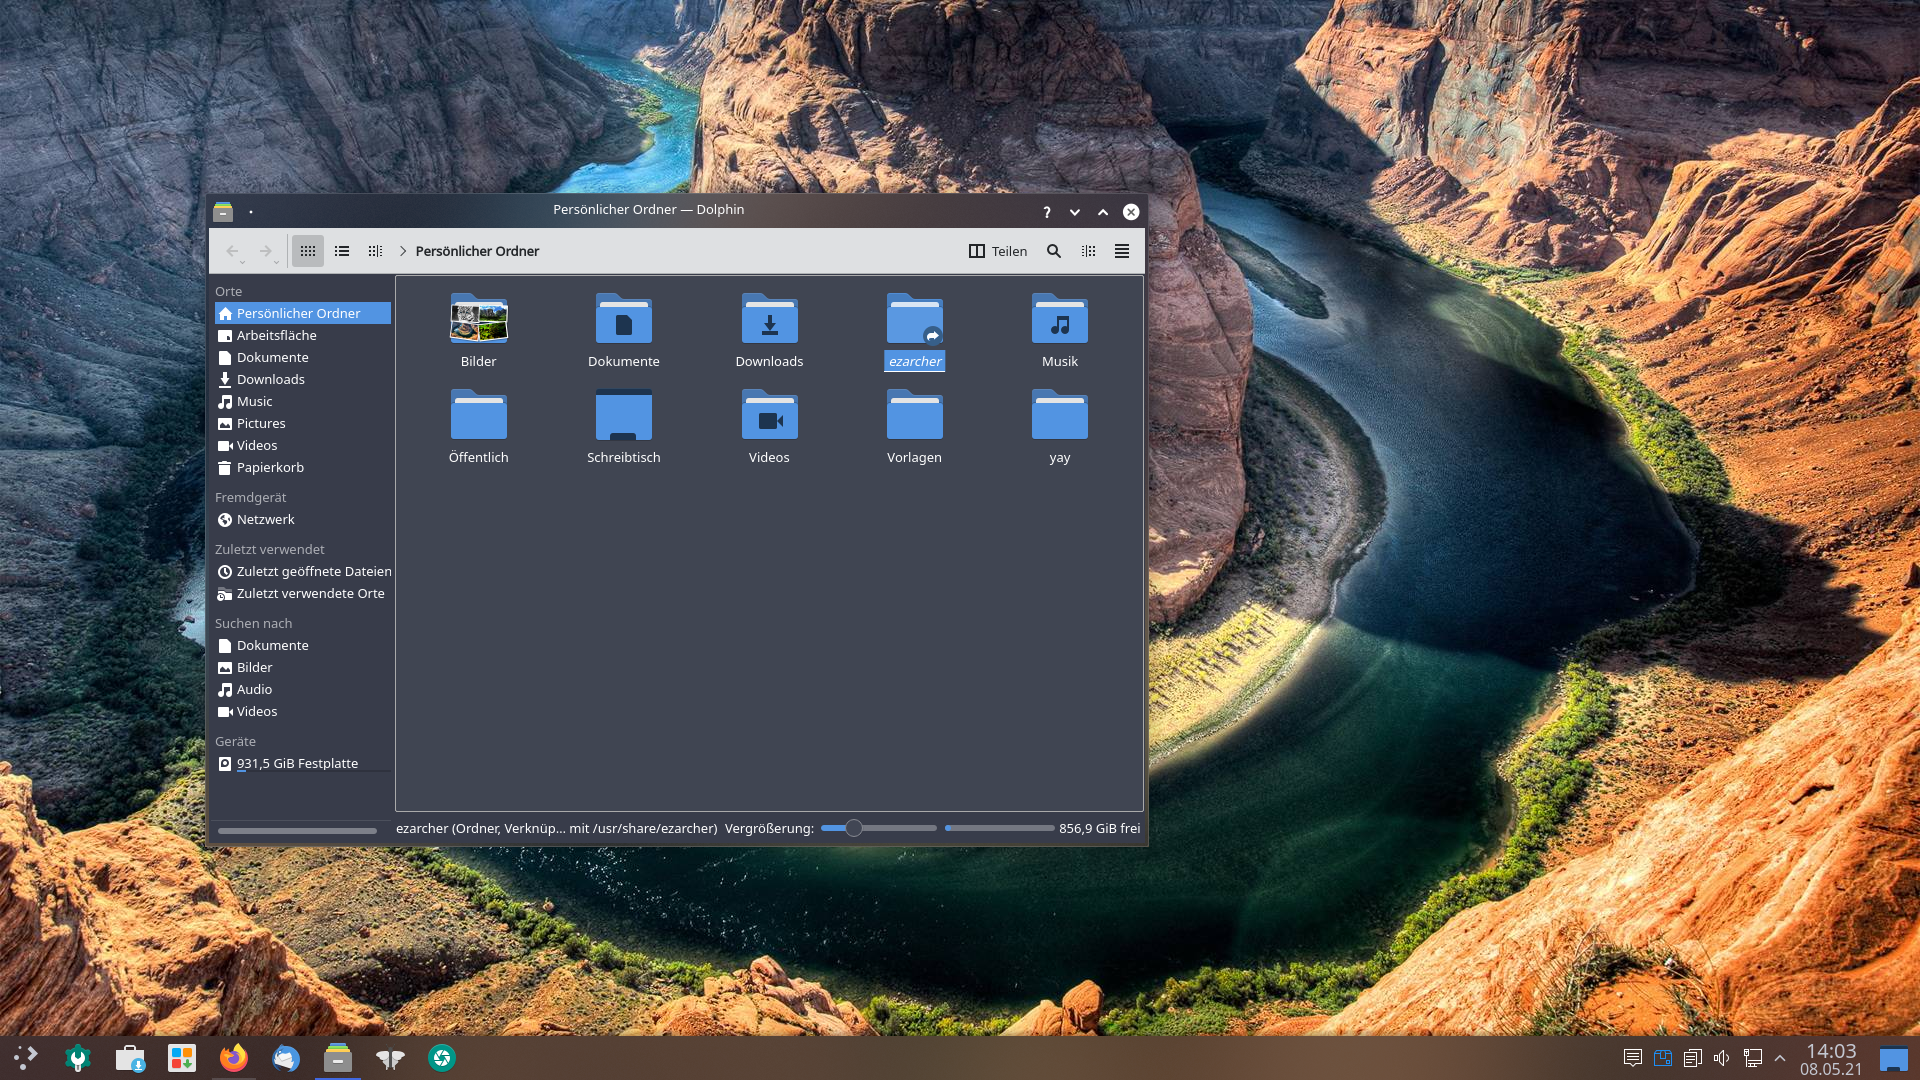Viewport: 1920px width, 1080px height.
Task: Open the Bilder folder thumbnail
Action: (x=478, y=320)
